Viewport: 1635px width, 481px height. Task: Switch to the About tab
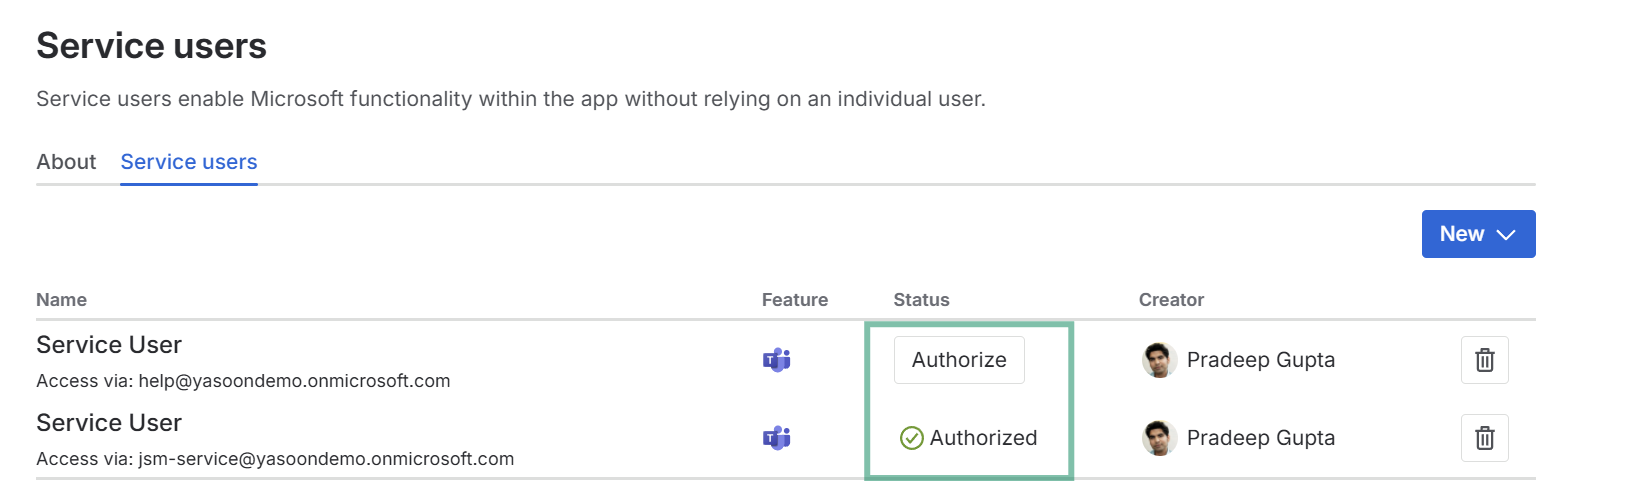coord(66,162)
